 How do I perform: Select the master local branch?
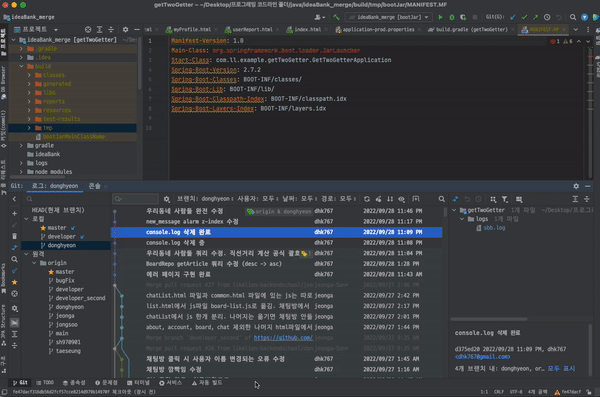[57, 228]
